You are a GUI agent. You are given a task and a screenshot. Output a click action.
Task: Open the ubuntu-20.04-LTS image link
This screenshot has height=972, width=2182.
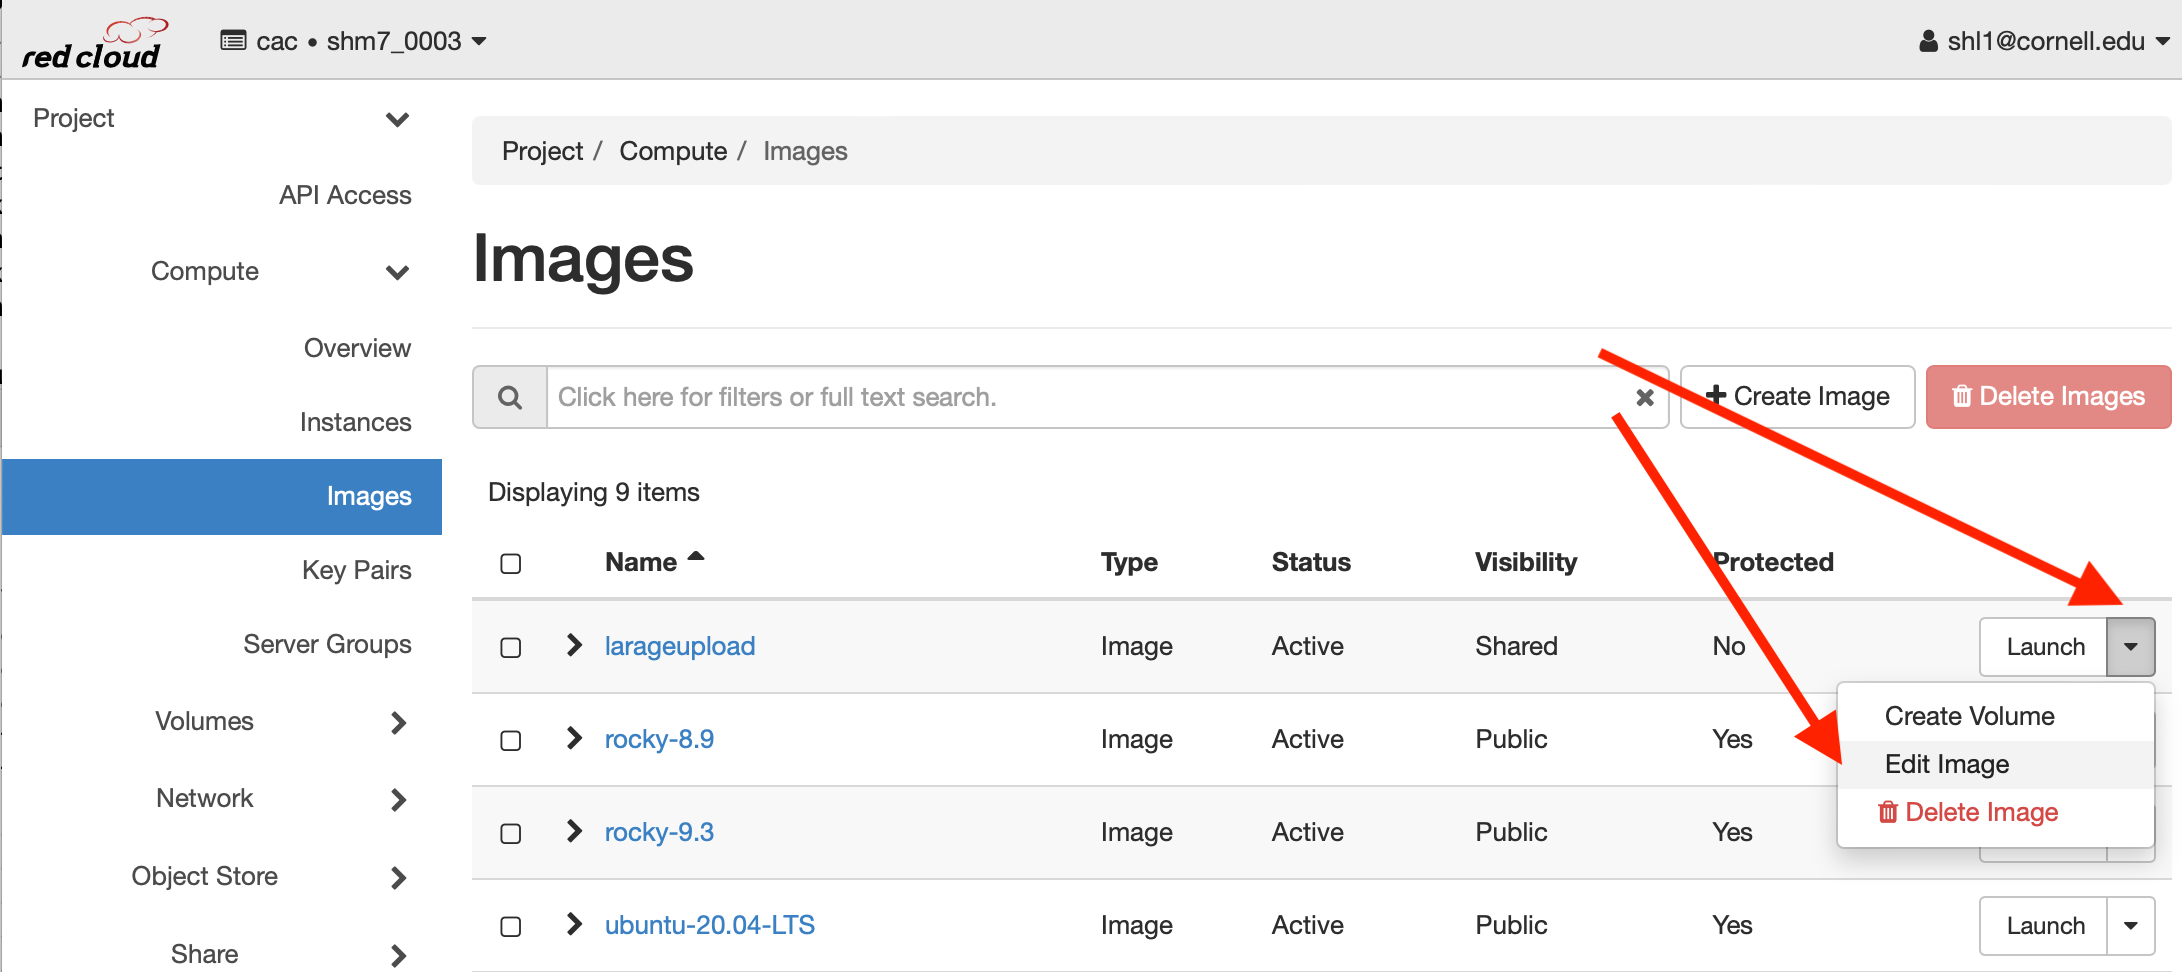tap(709, 925)
